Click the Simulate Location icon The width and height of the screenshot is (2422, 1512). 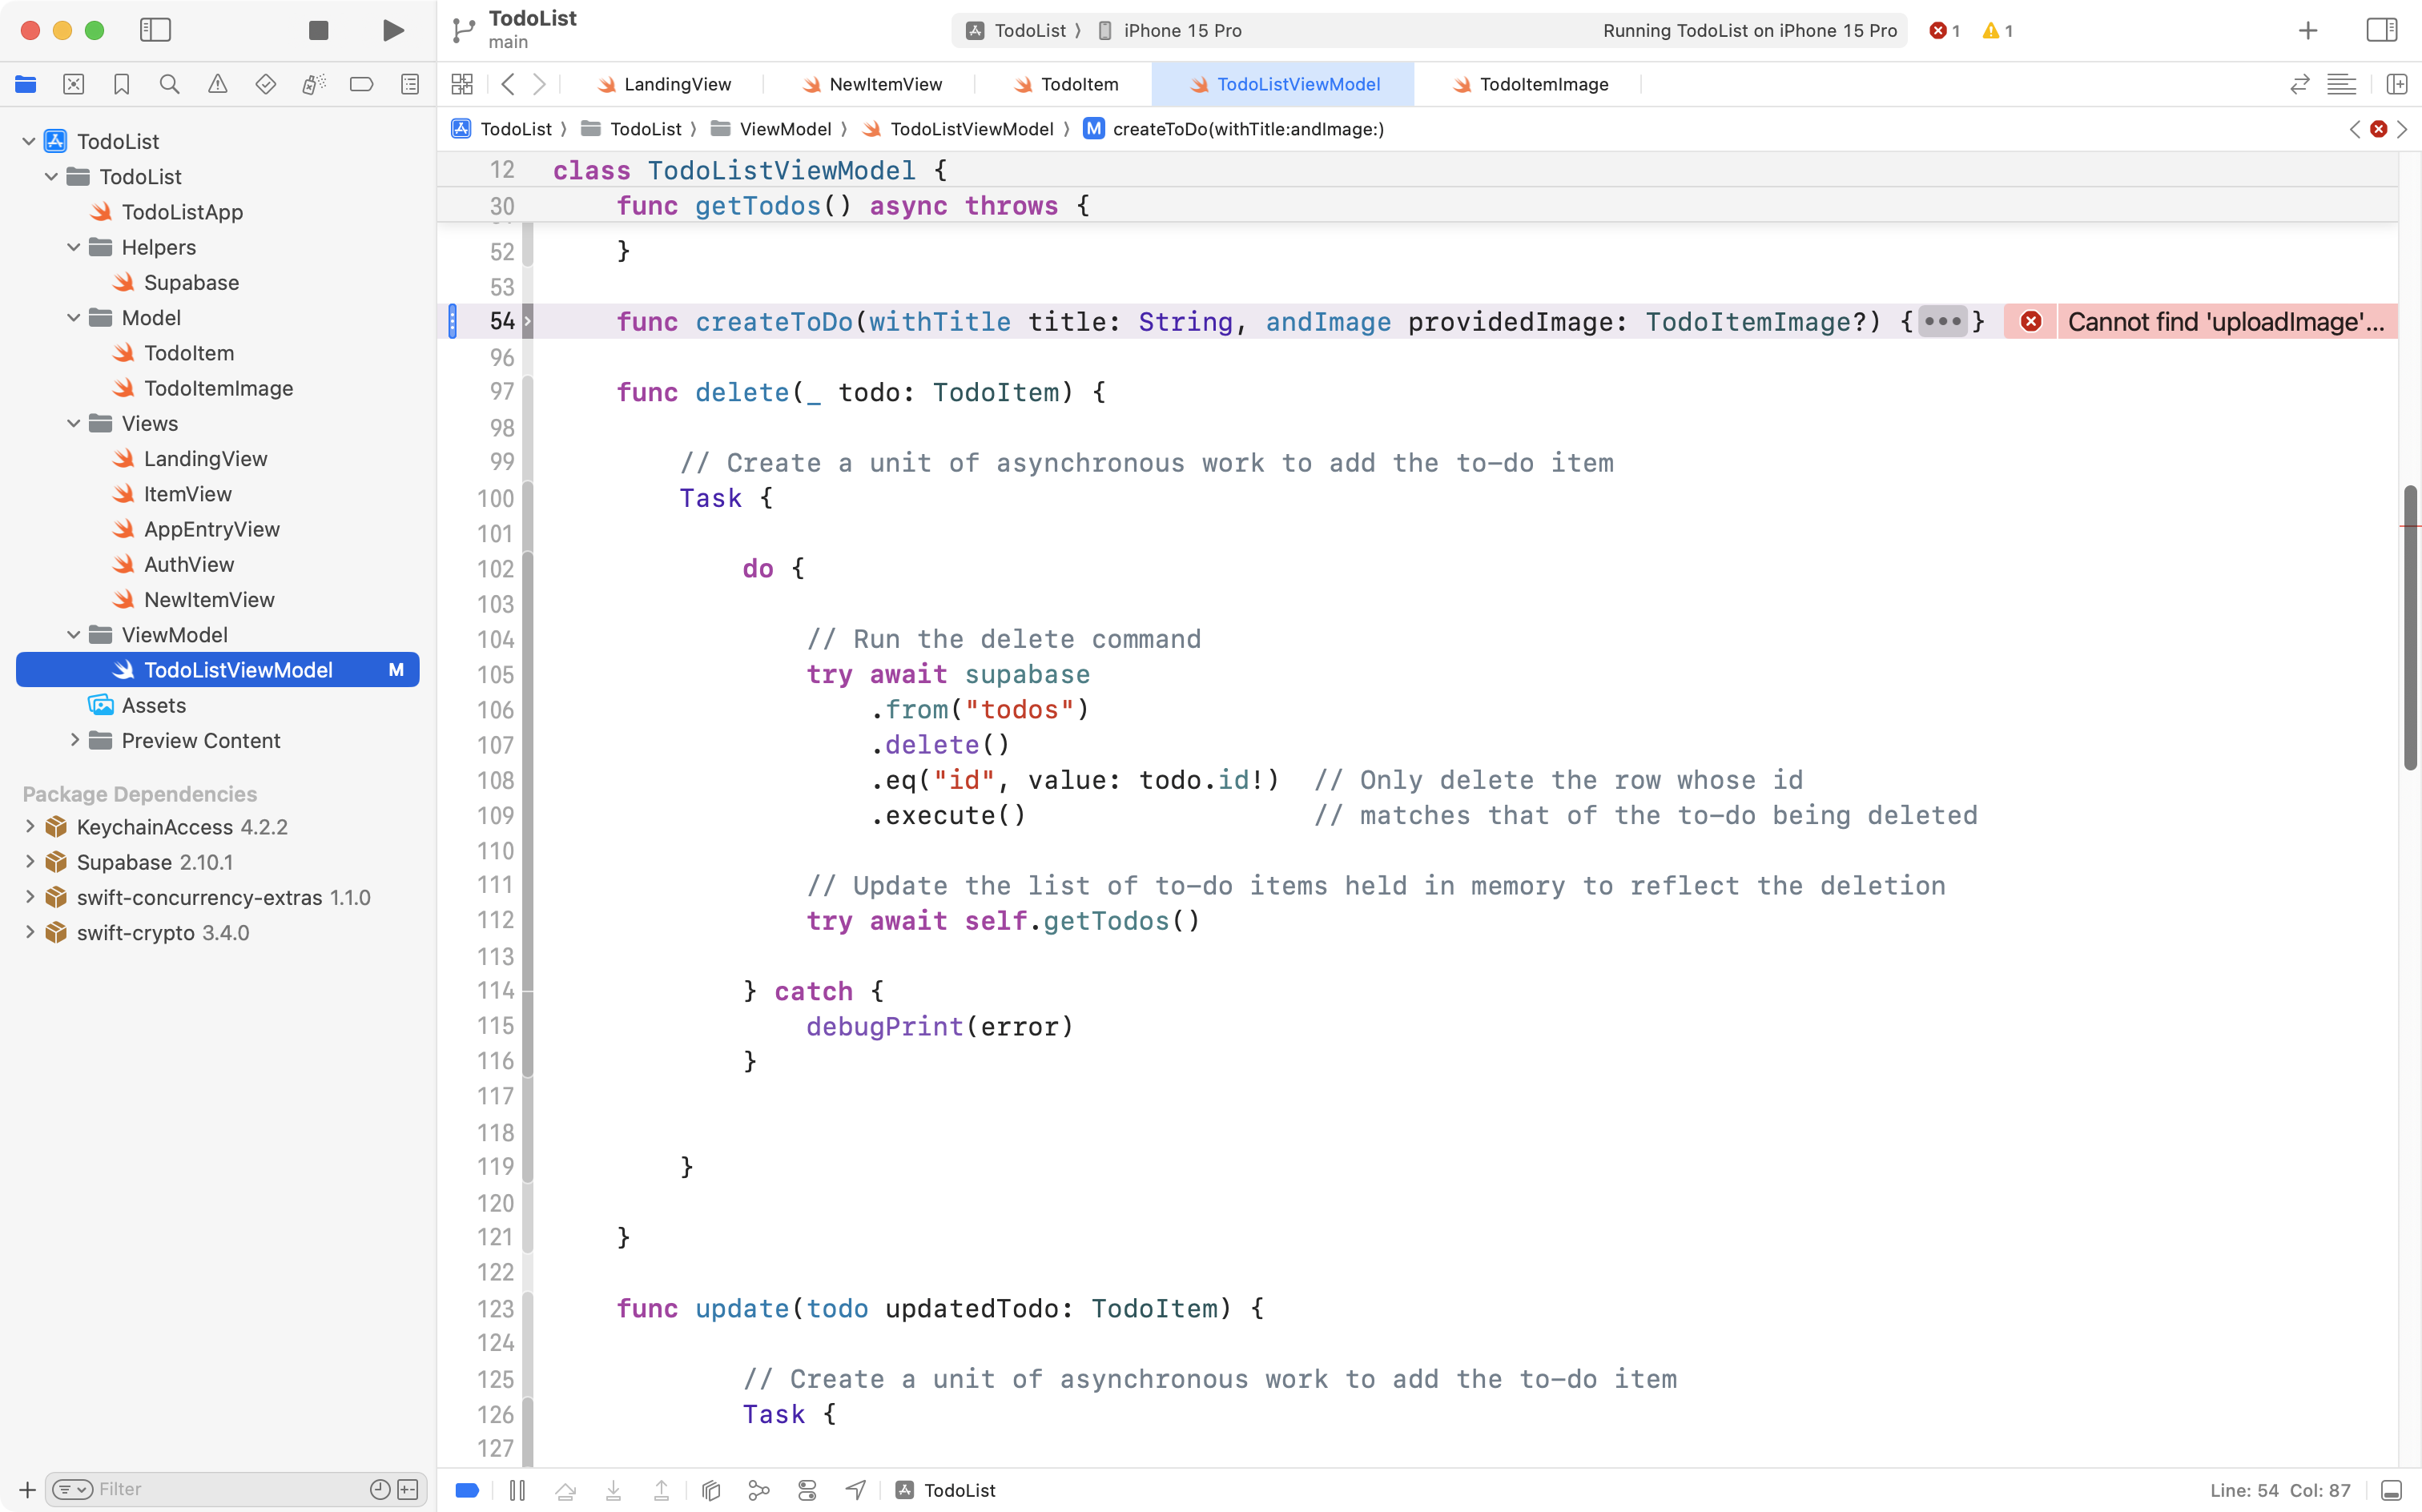pyautogui.click(x=855, y=1490)
